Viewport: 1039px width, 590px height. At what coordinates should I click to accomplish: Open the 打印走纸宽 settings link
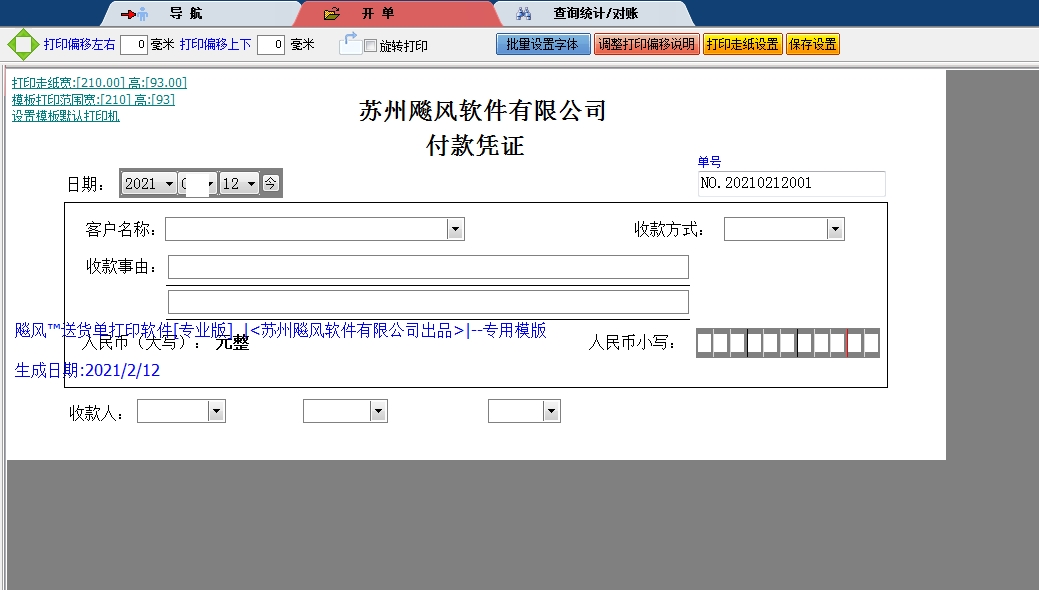point(95,82)
